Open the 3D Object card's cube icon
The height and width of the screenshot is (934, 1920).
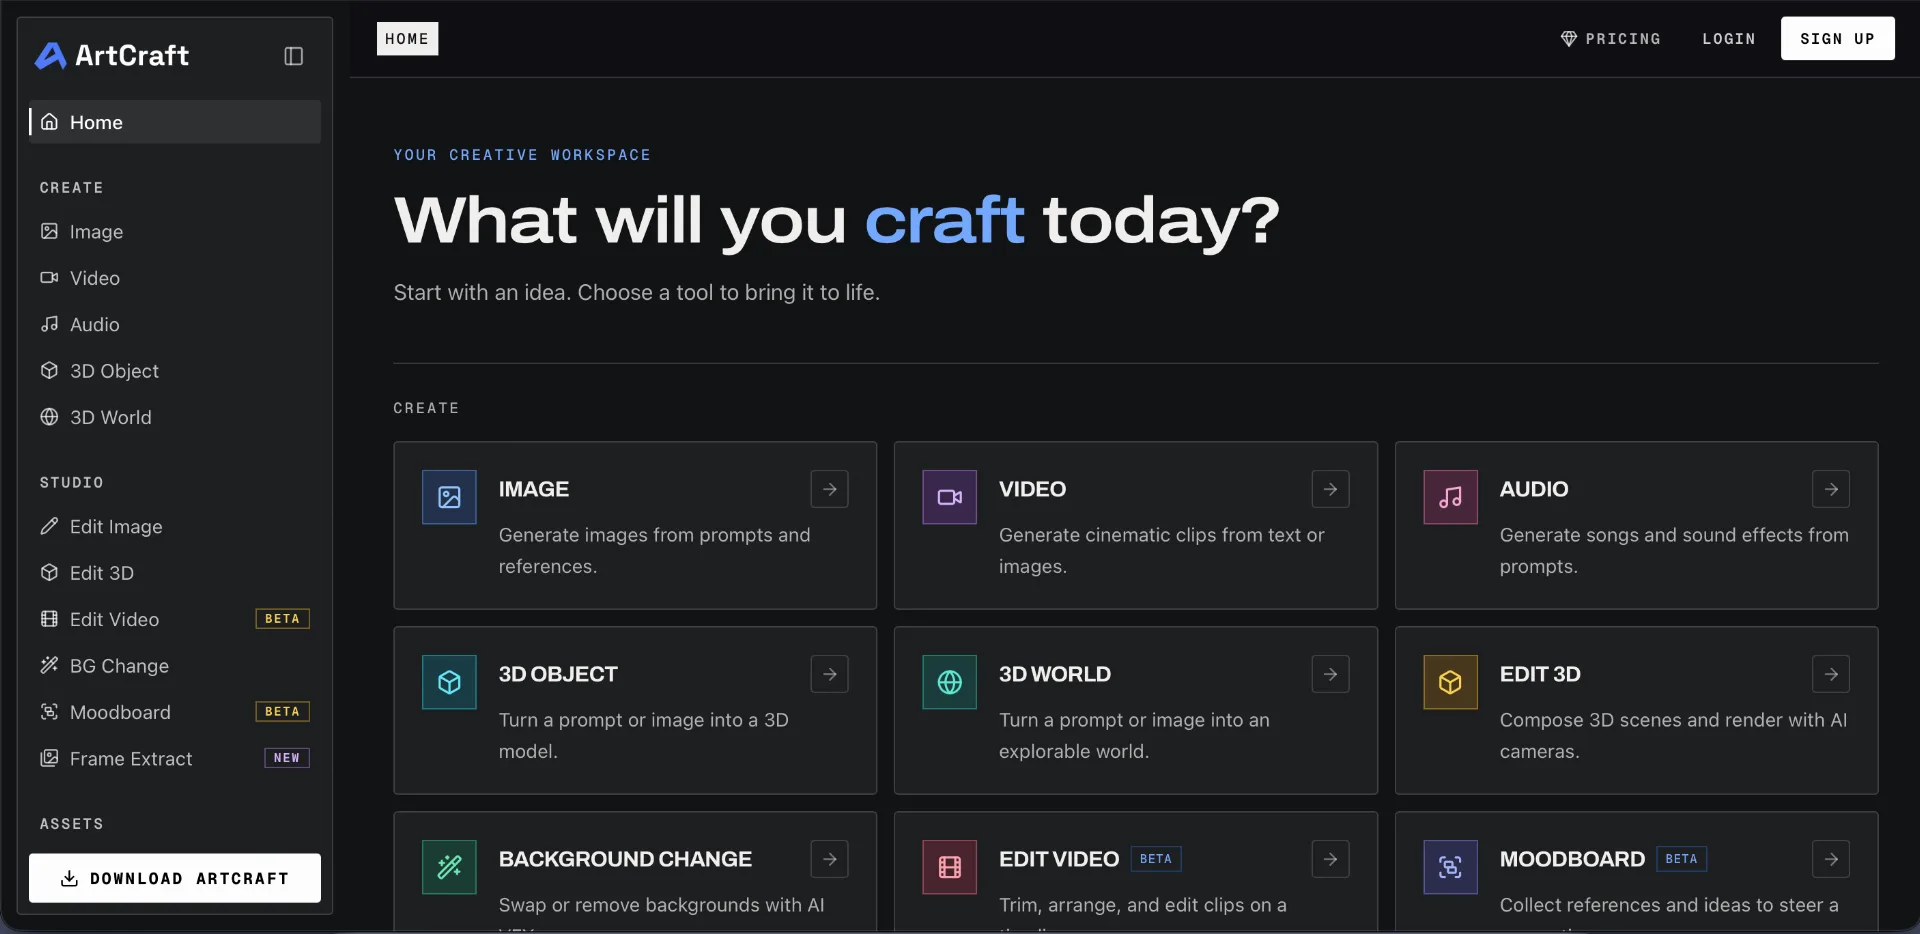tap(449, 682)
